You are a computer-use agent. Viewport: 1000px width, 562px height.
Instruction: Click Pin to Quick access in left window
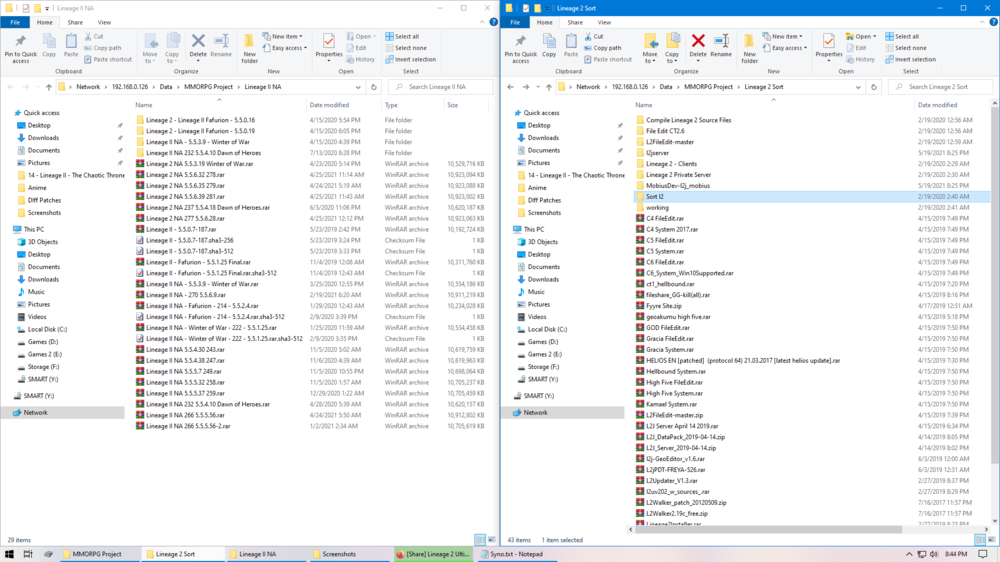point(21,46)
